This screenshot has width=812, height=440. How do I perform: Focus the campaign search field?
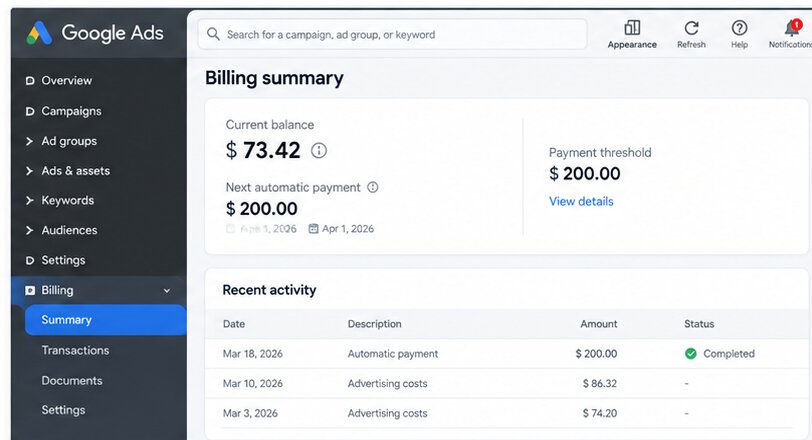[393, 34]
